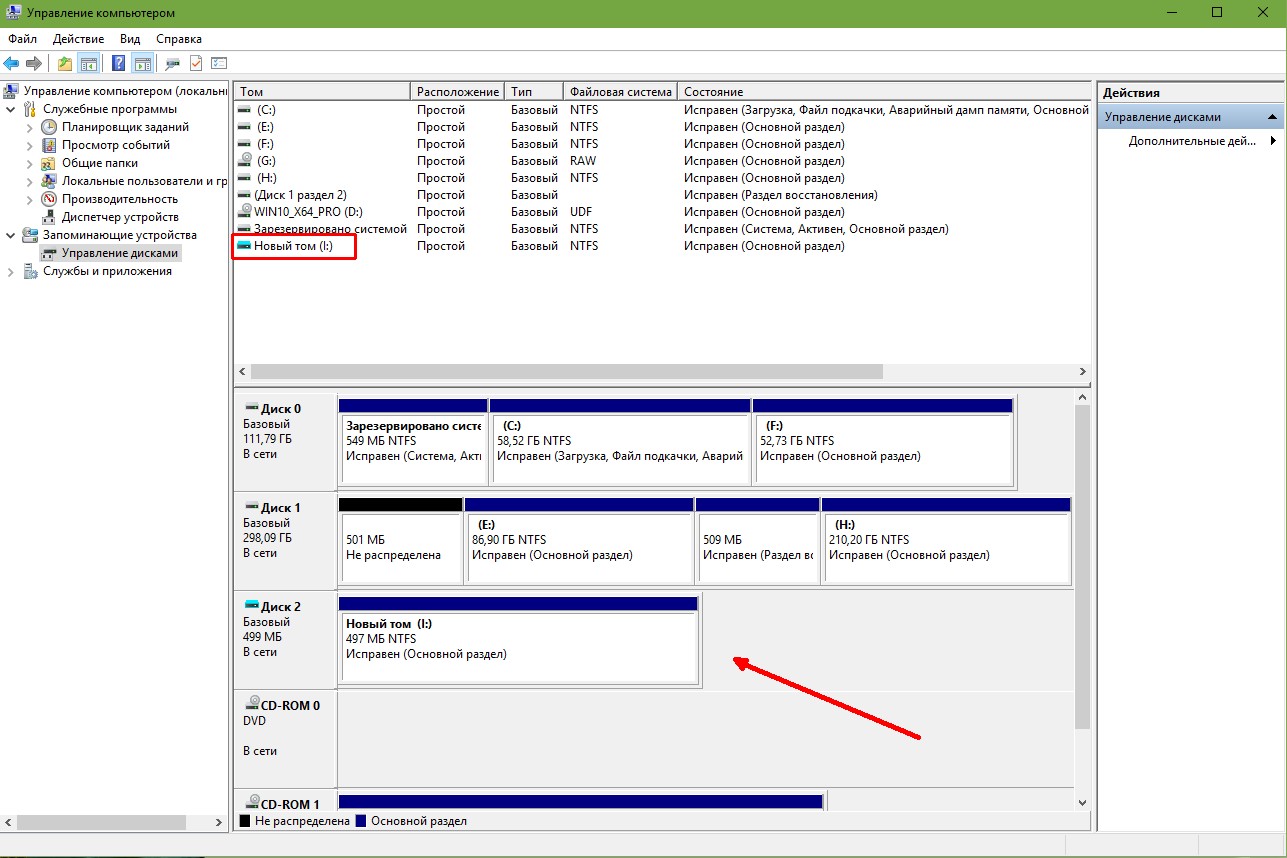Open the Справка menu
Screen dimensions: 1287x858
click(179, 39)
